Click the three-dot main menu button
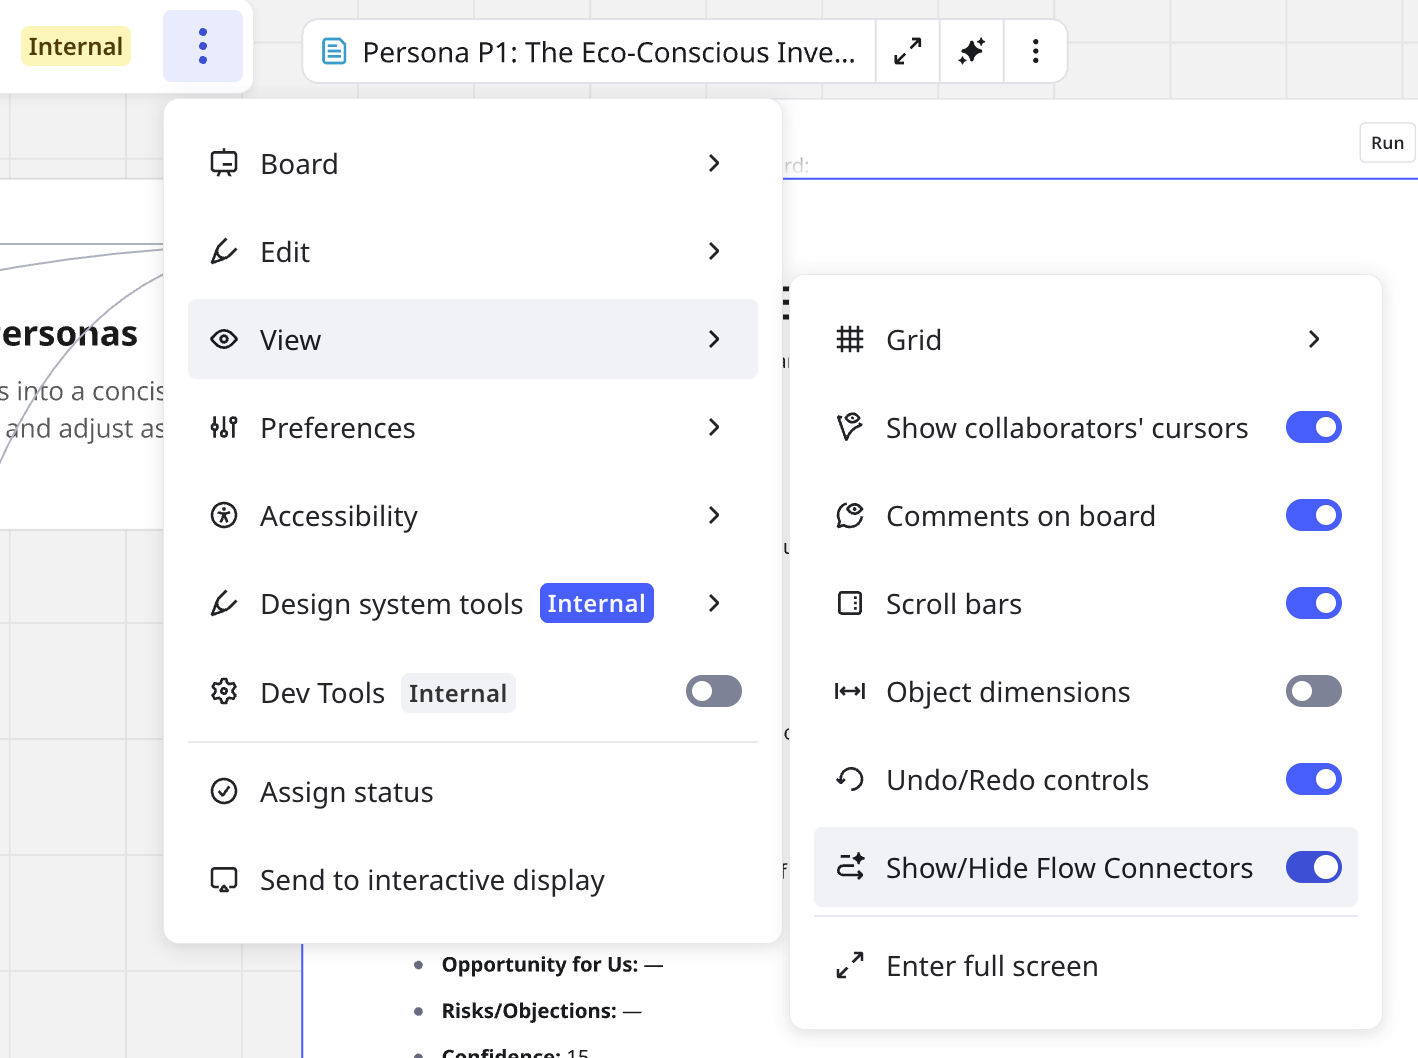The image size is (1418, 1058). pyautogui.click(x=203, y=46)
